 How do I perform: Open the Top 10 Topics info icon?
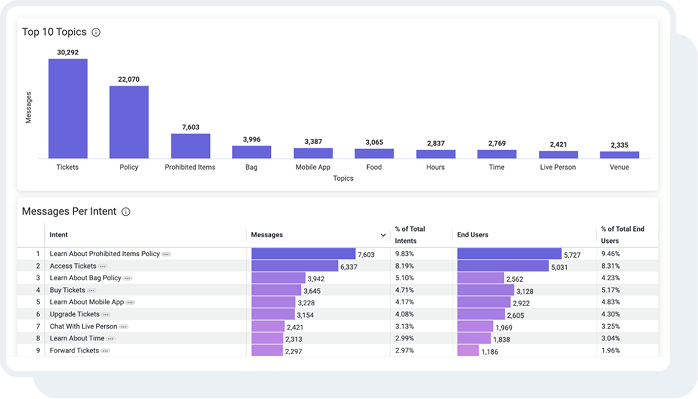coord(96,33)
